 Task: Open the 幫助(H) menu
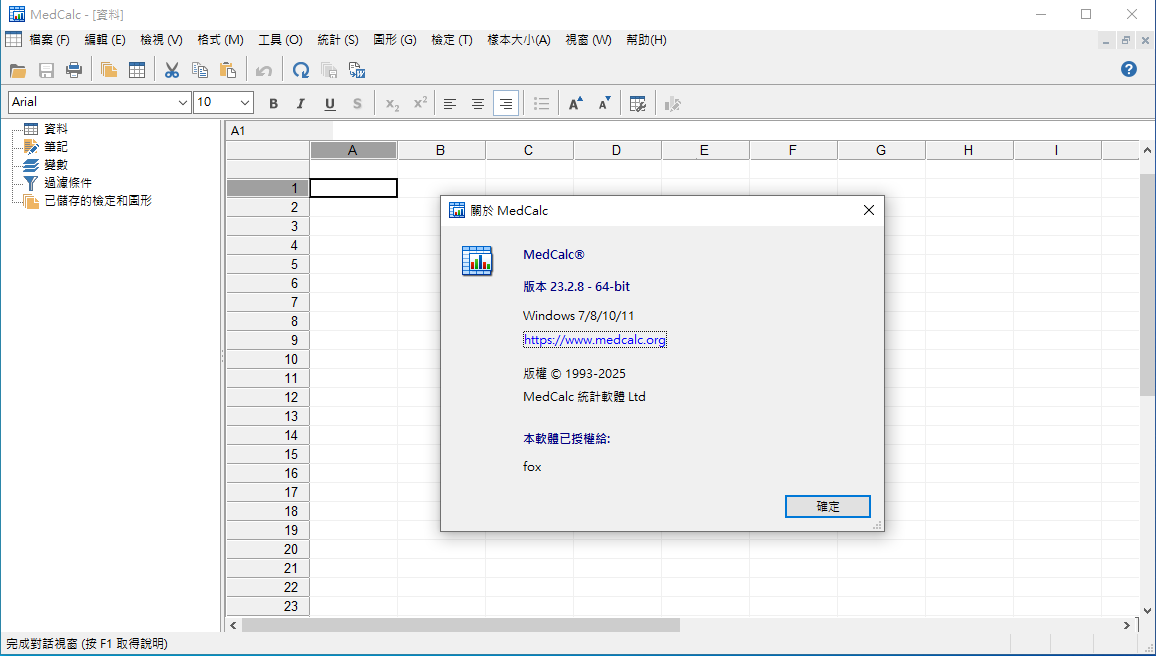(647, 40)
